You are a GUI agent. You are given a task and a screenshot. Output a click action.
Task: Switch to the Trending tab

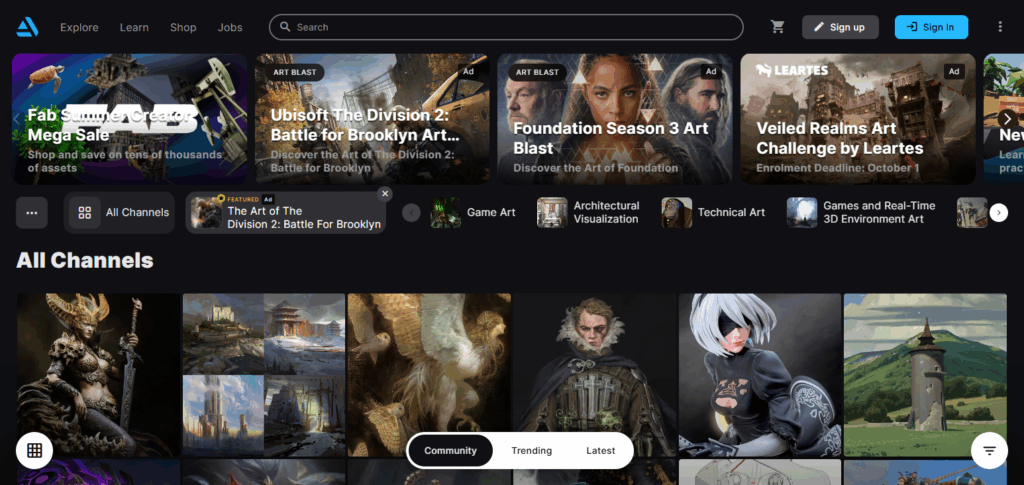(532, 450)
